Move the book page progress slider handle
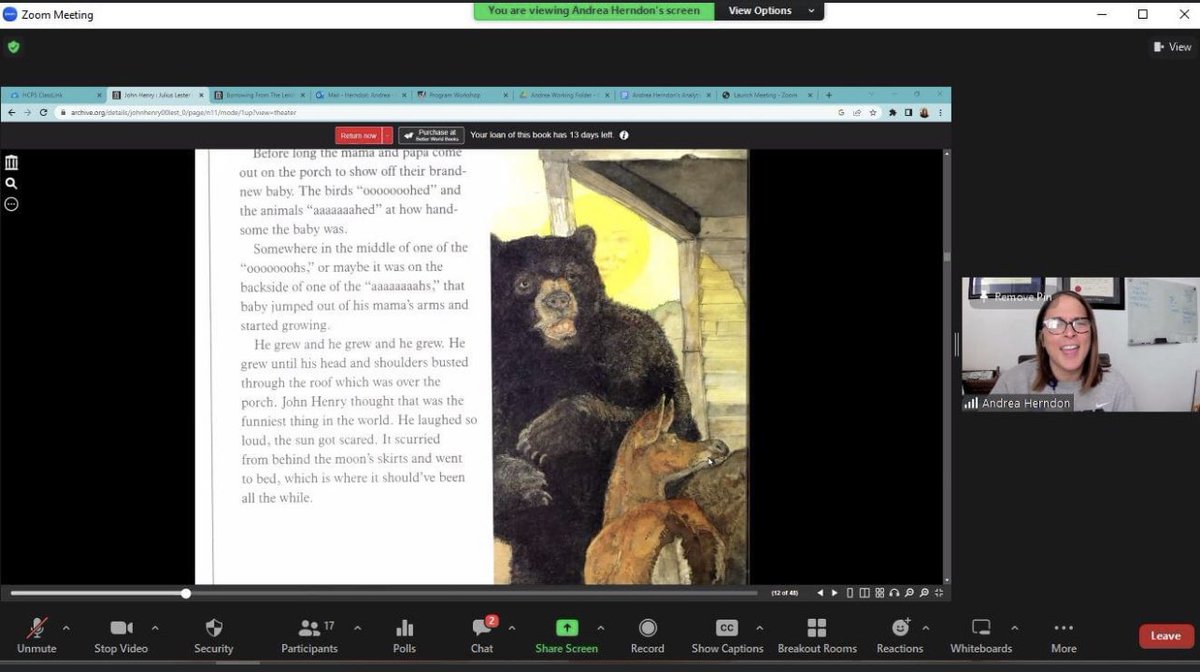Screen dimensions: 1200x672 (x=186, y=593)
